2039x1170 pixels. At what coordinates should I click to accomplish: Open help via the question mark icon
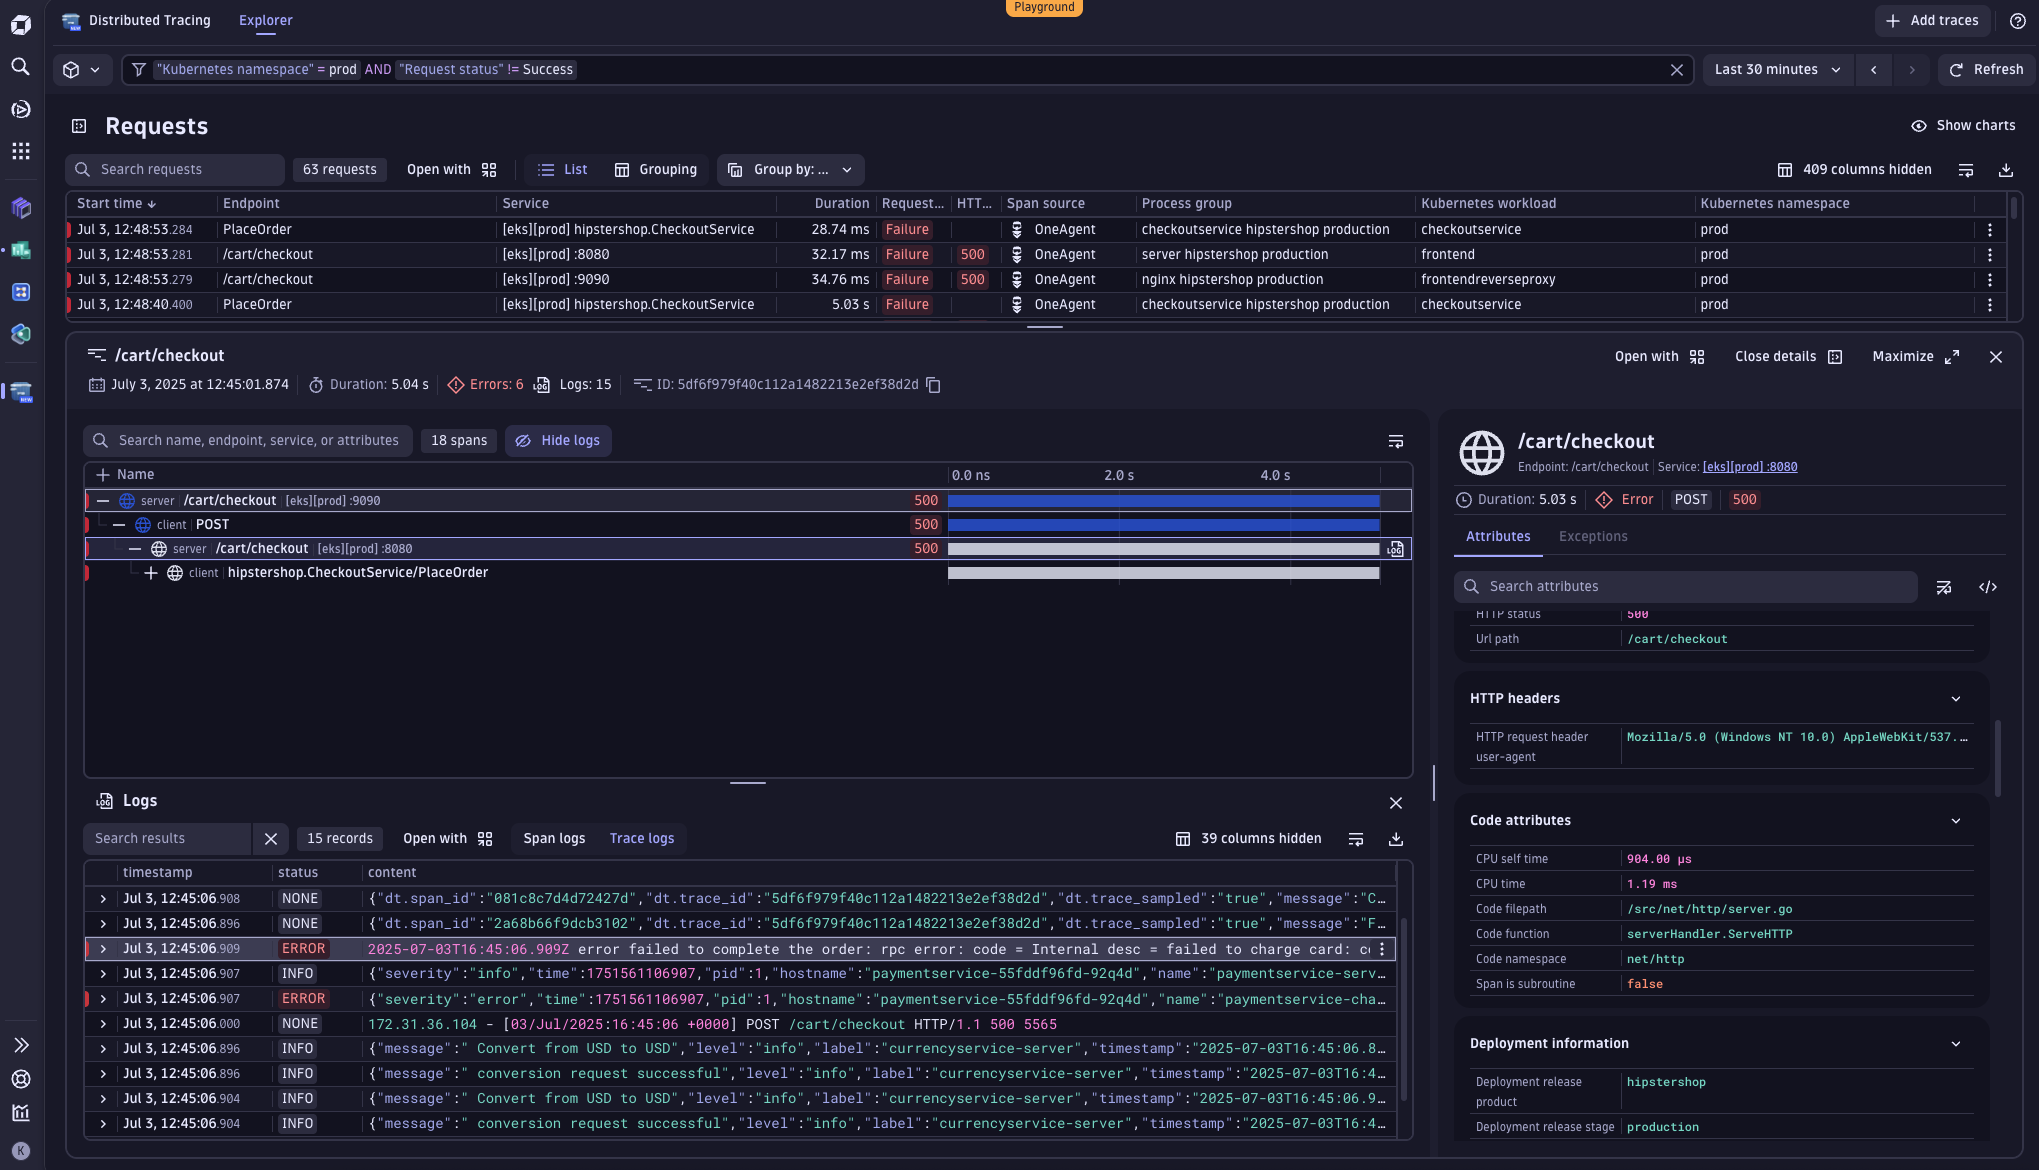pyautogui.click(x=2018, y=21)
